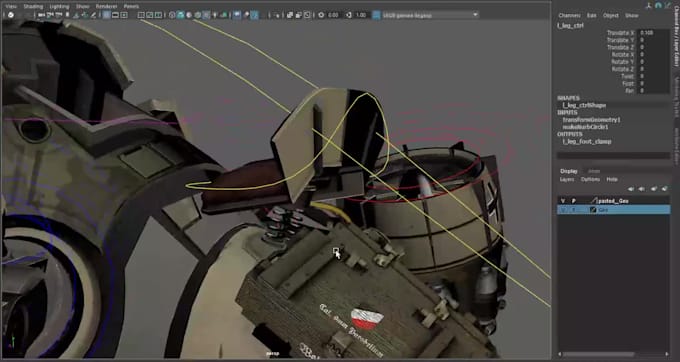The width and height of the screenshot is (680, 362).
Task: Click the l_leg_ctrlShape shape node
Action: (x=584, y=105)
